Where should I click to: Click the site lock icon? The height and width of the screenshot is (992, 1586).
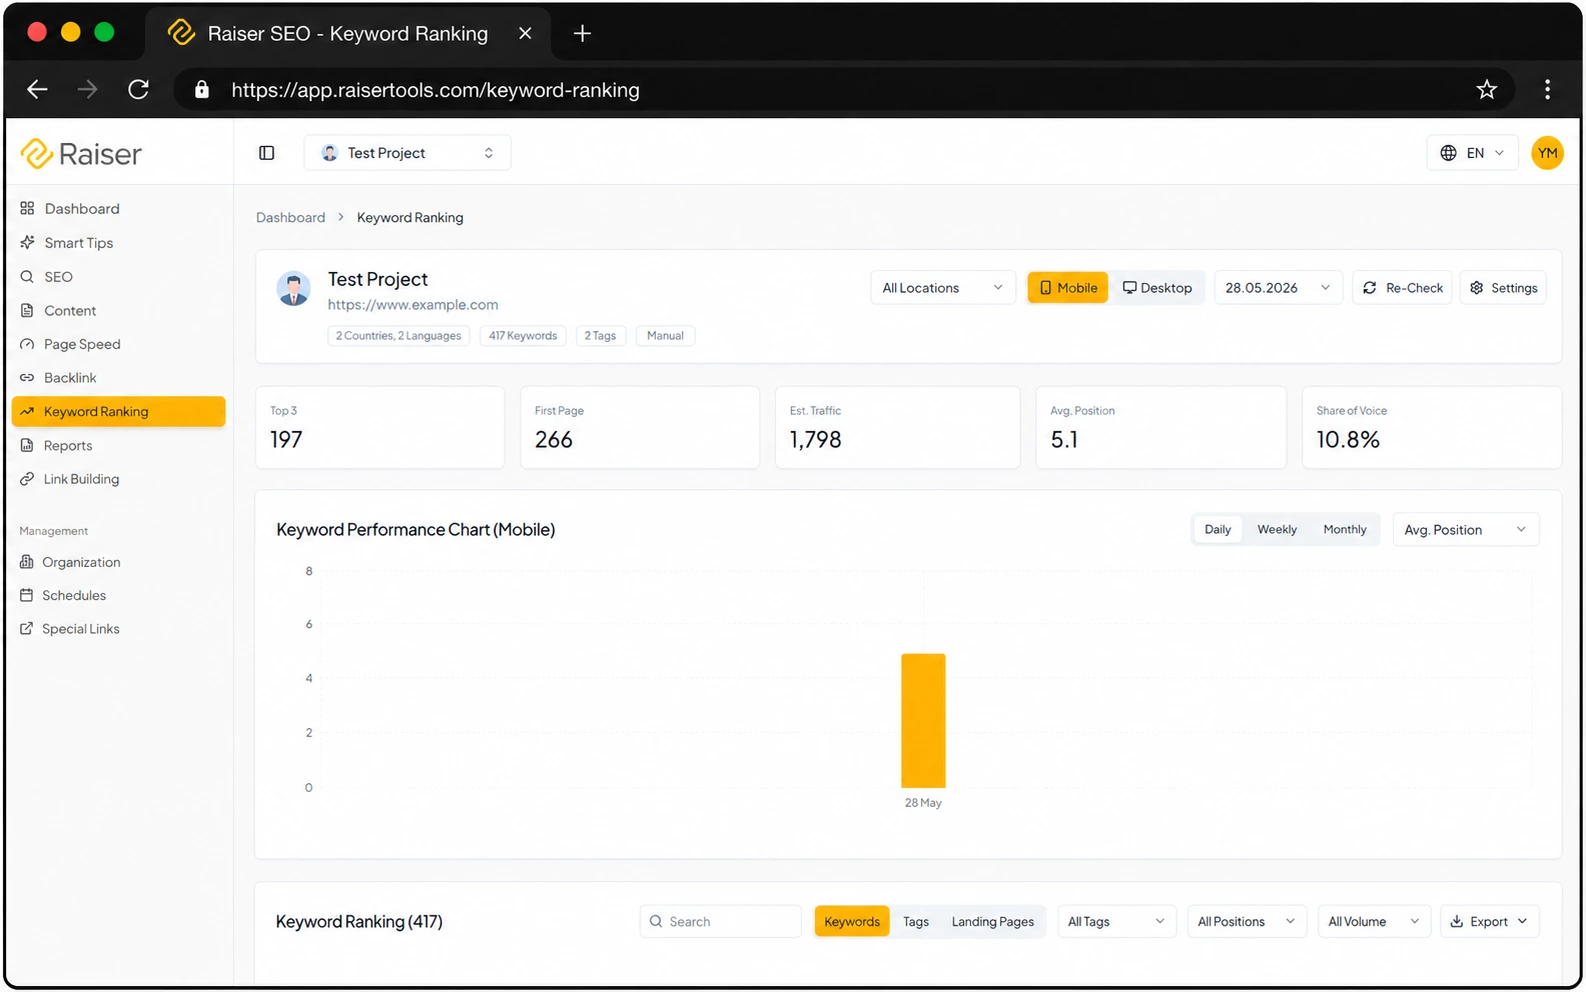click(202, 90)
